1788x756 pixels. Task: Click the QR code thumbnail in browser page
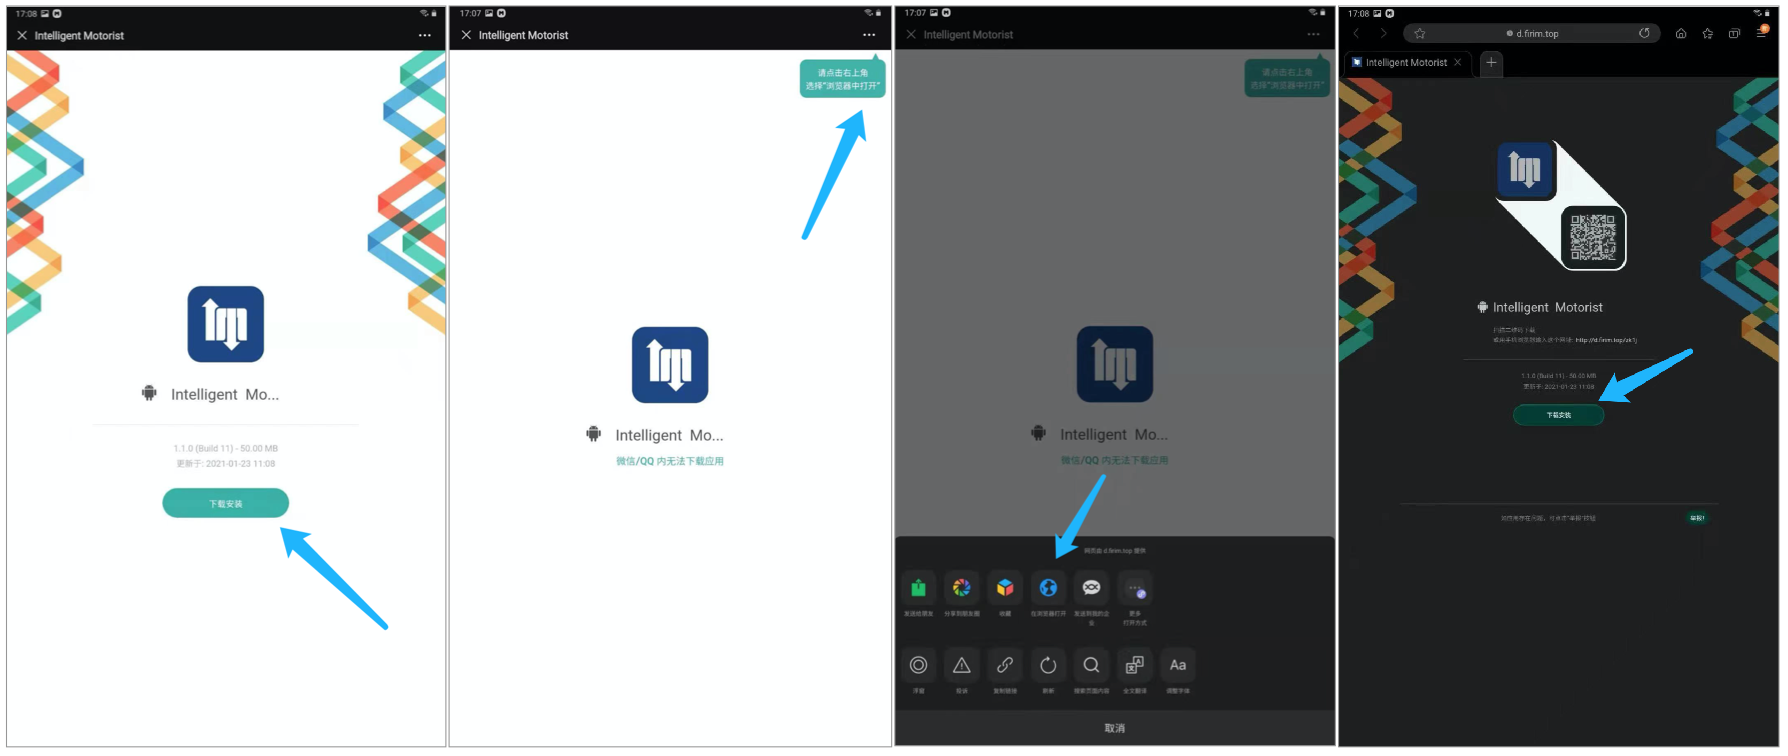[1593, 237]
